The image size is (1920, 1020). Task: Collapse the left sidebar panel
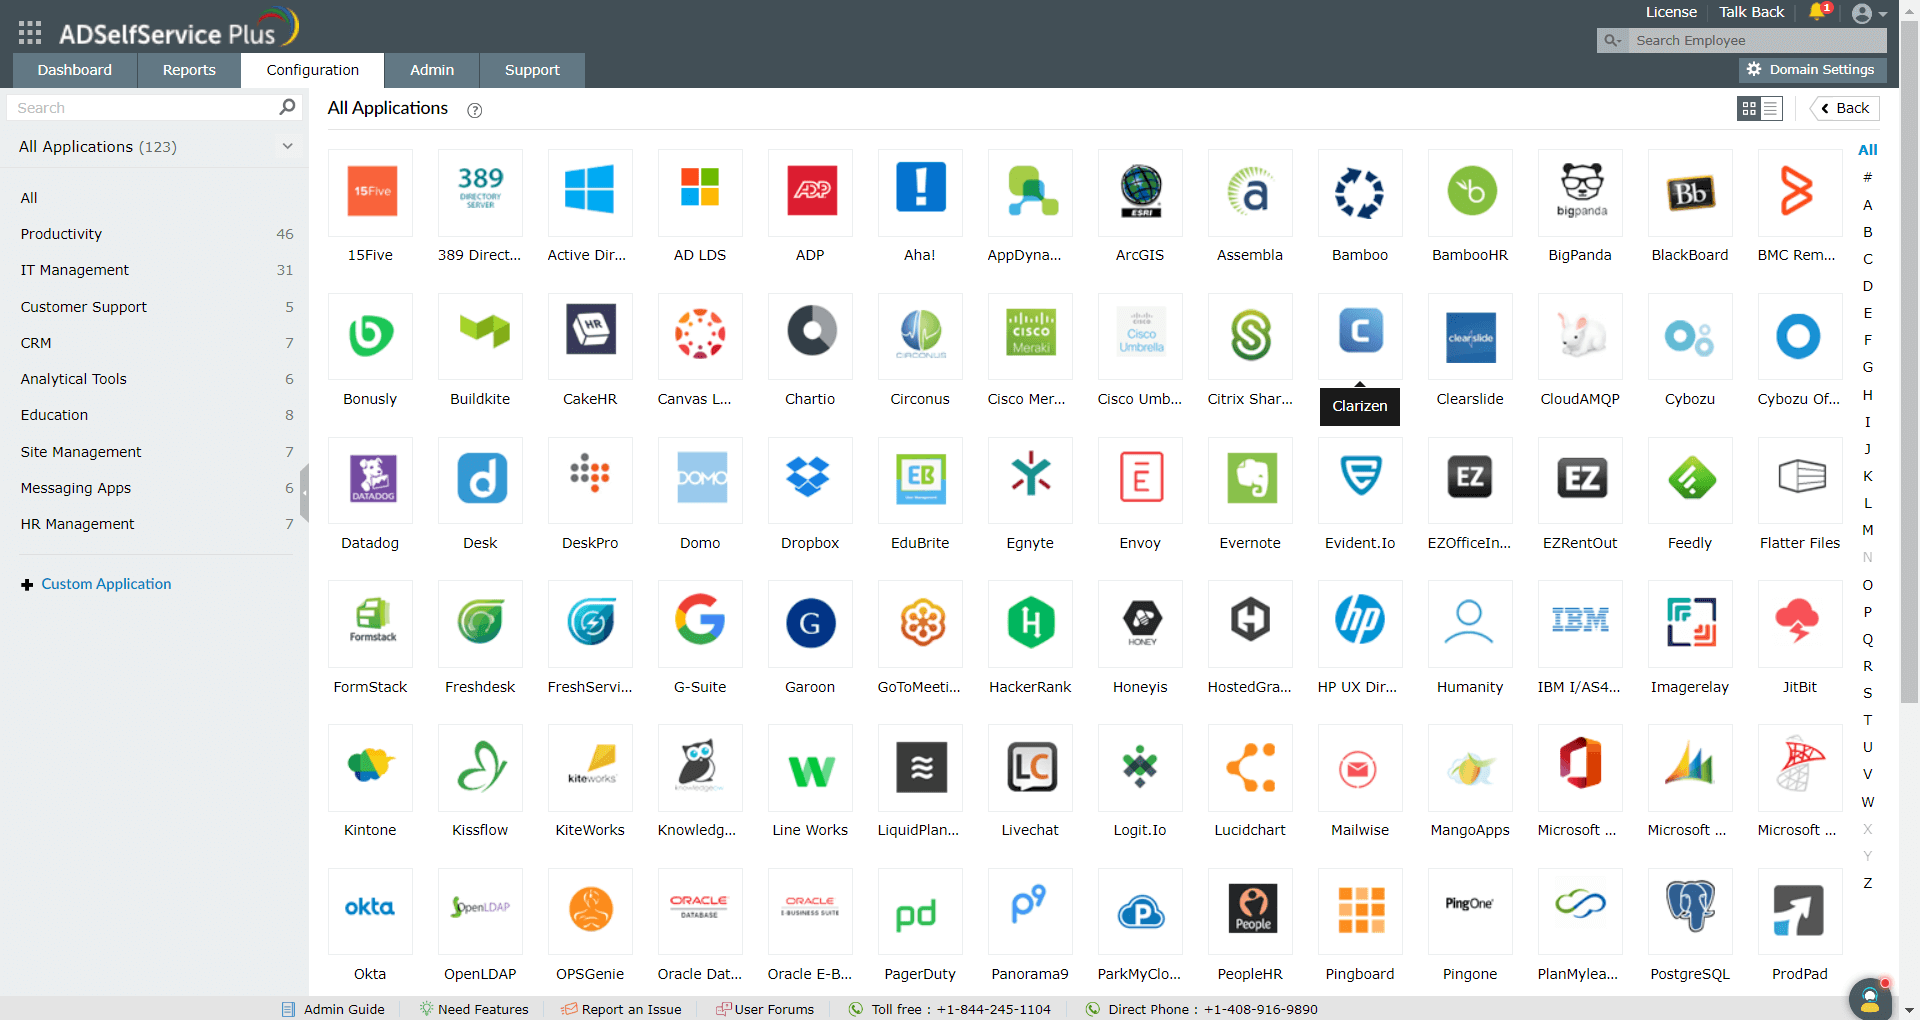[304, 493]
